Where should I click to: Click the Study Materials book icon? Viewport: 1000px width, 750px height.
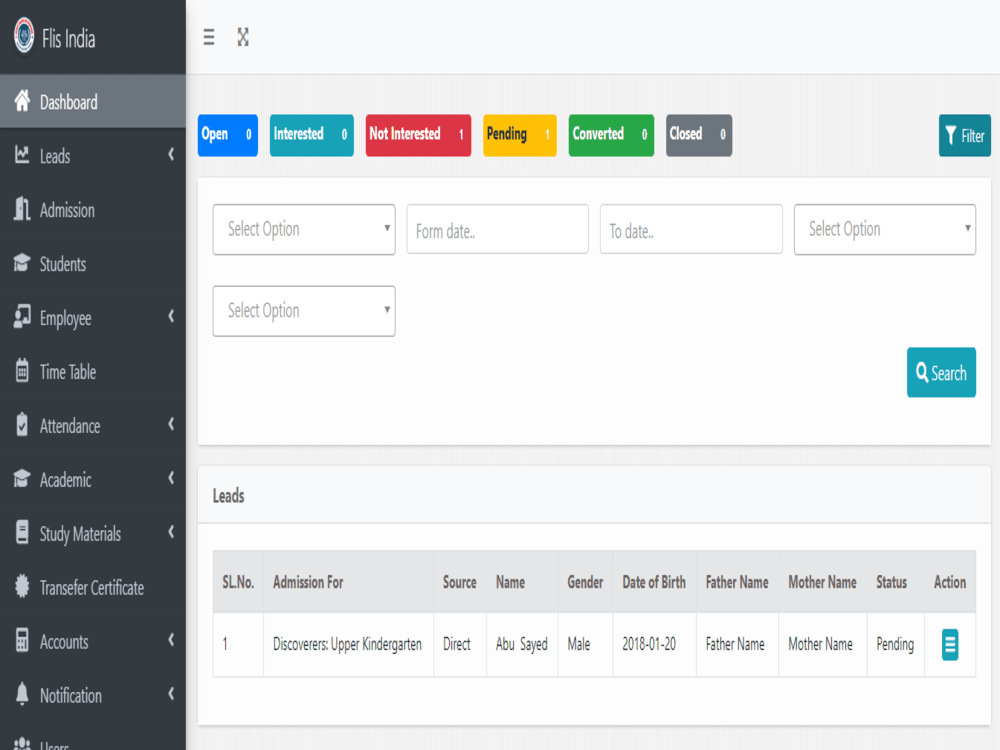pyautogui.click(x=22, y=532)
